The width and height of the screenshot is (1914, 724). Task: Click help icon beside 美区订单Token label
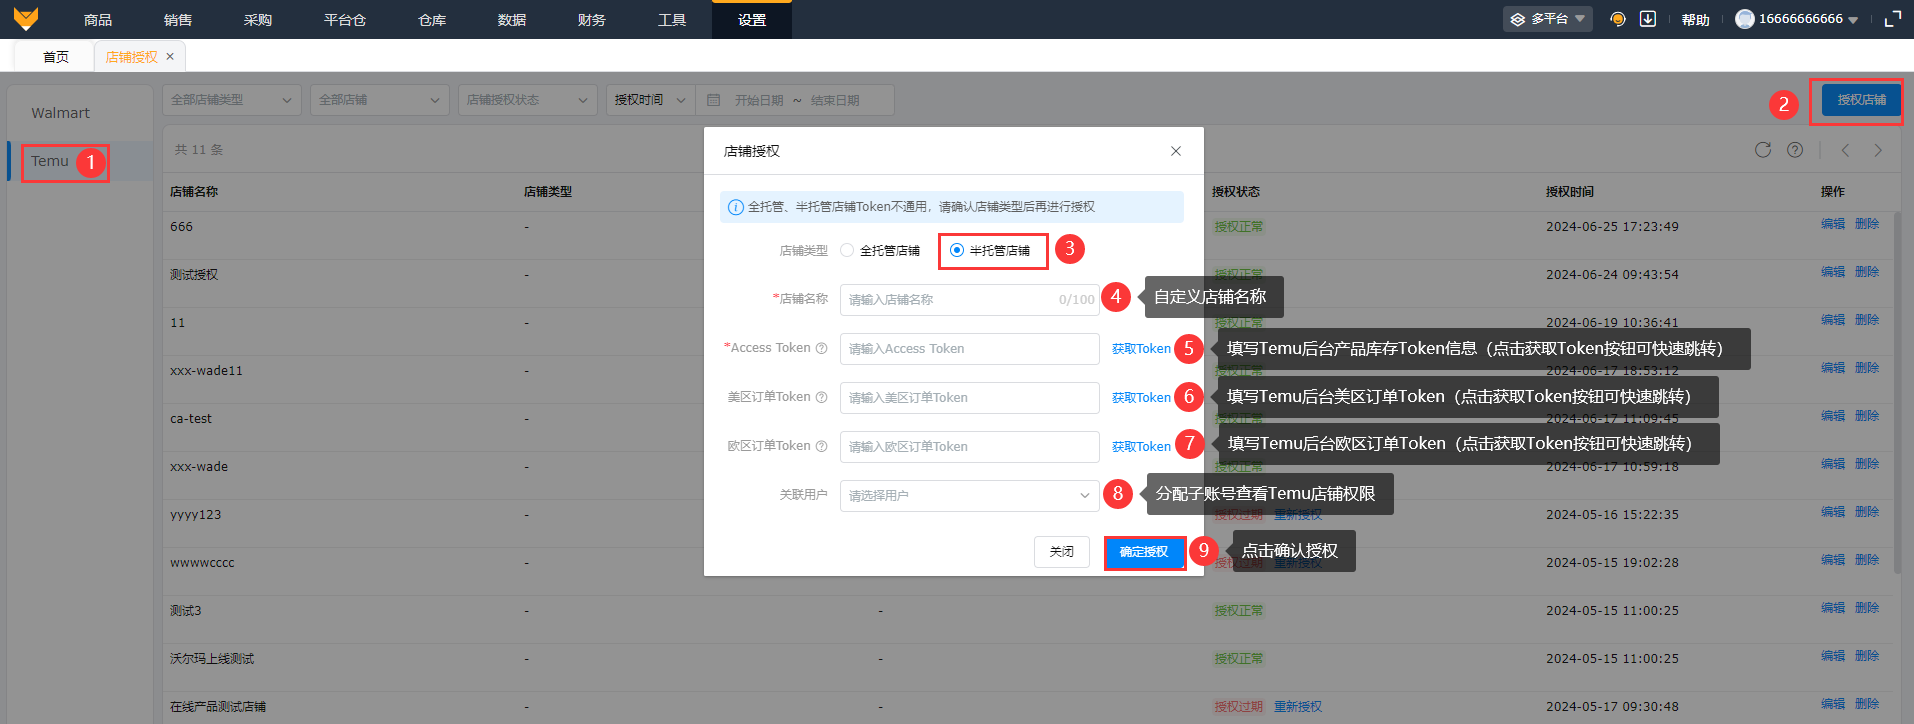822,397
